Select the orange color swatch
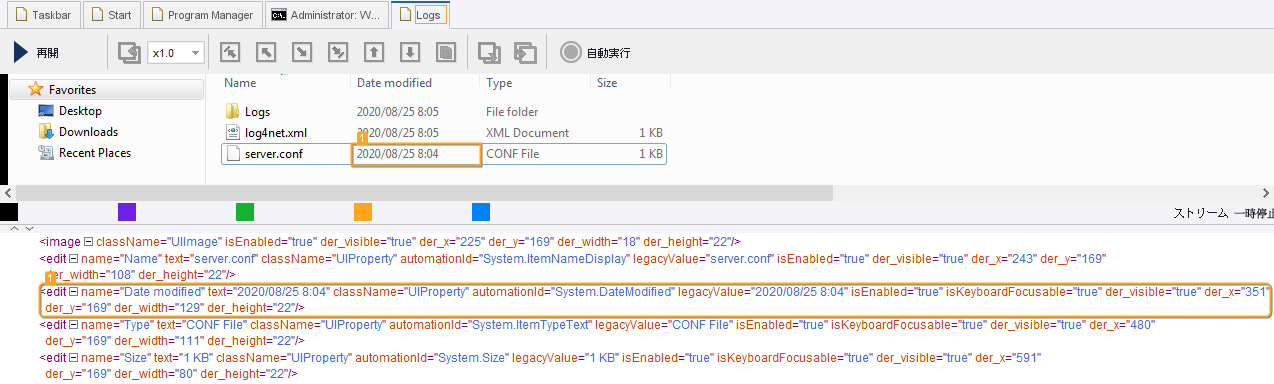Viewport: 1274px width, 384px height. click(363, 212)
